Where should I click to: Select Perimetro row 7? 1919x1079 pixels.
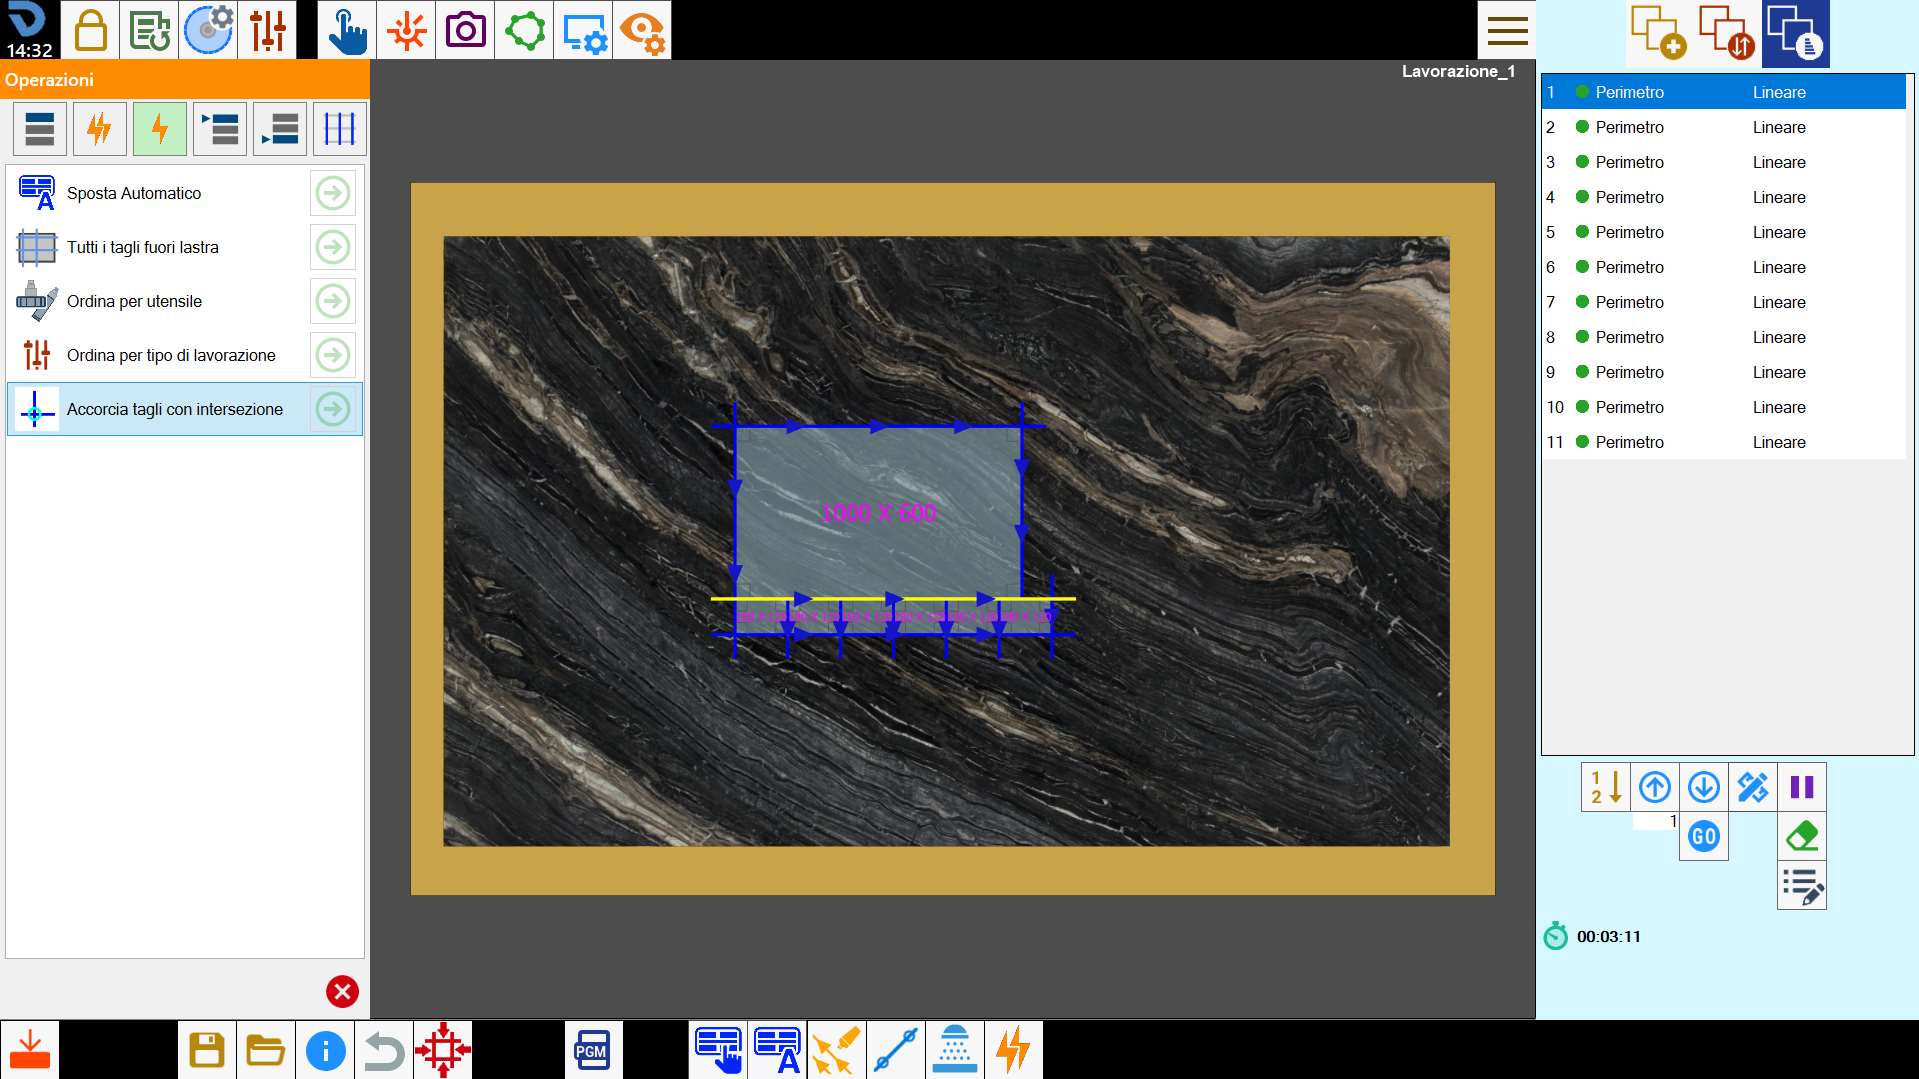(x=1724, y=302)
